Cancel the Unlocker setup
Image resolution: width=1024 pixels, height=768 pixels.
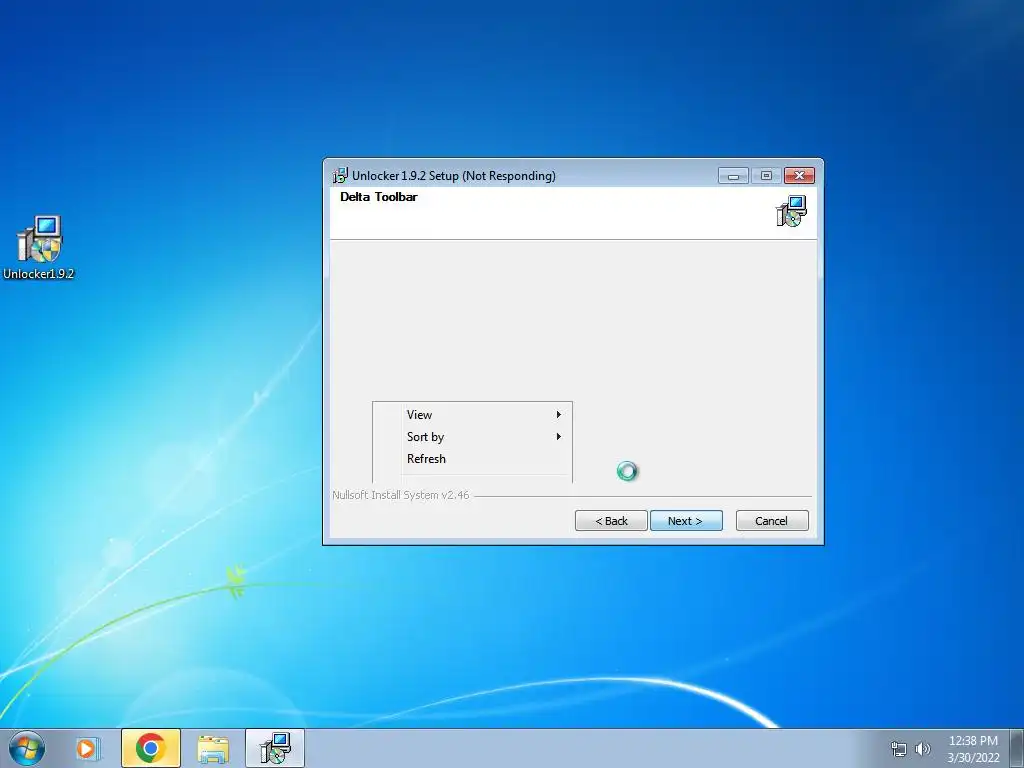772,520
